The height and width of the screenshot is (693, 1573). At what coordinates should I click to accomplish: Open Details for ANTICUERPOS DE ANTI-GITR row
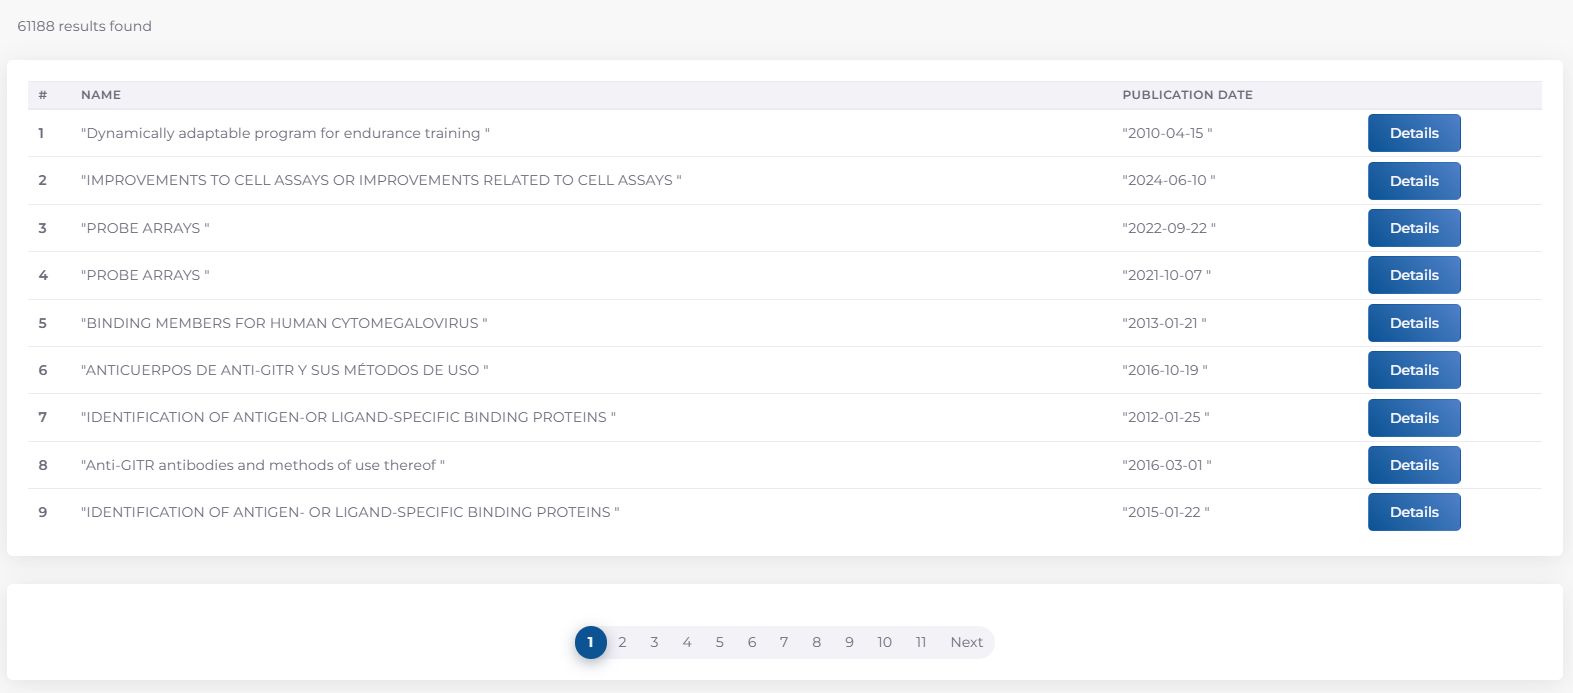tap(1413, 370)
